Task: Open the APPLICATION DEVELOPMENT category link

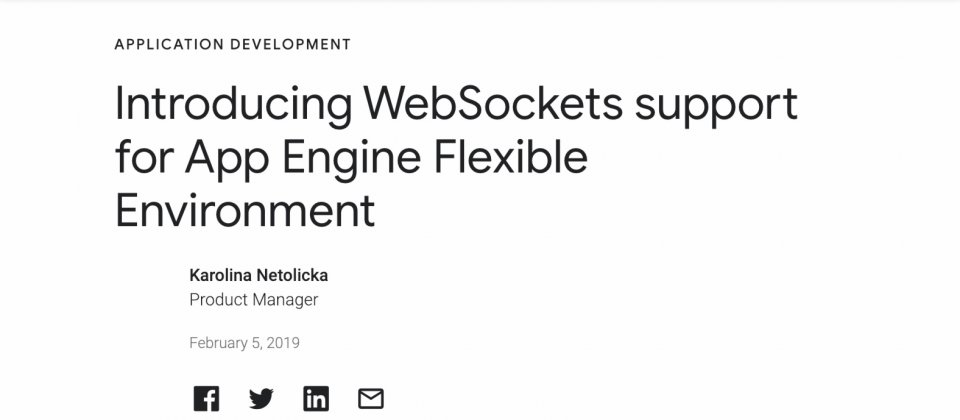Action: click(233, 44)
